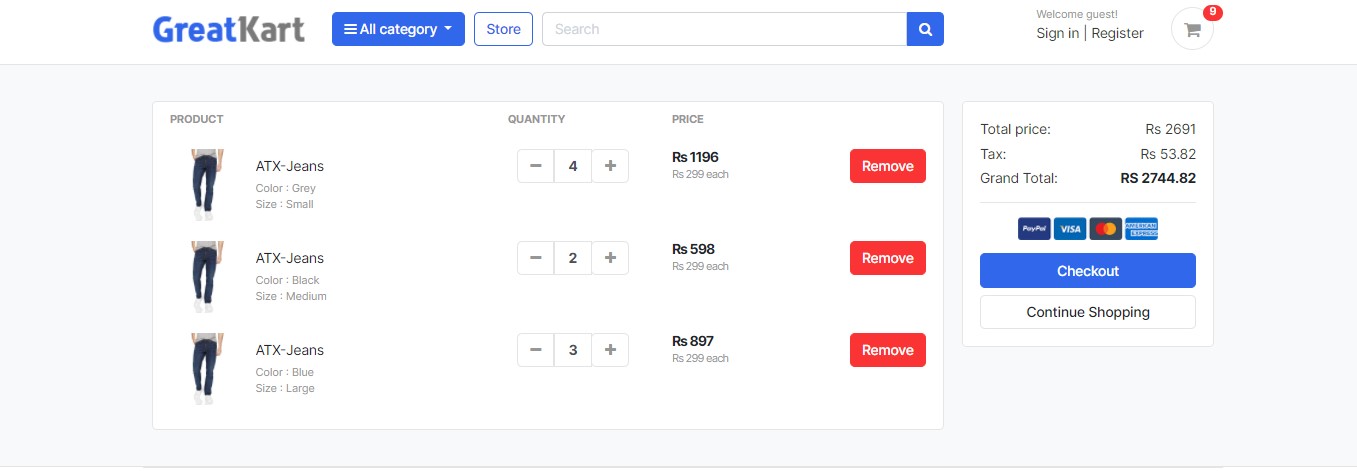Increase quantity of Blue Large jeans
1357x471 pixels.
[x=610, y=350]
